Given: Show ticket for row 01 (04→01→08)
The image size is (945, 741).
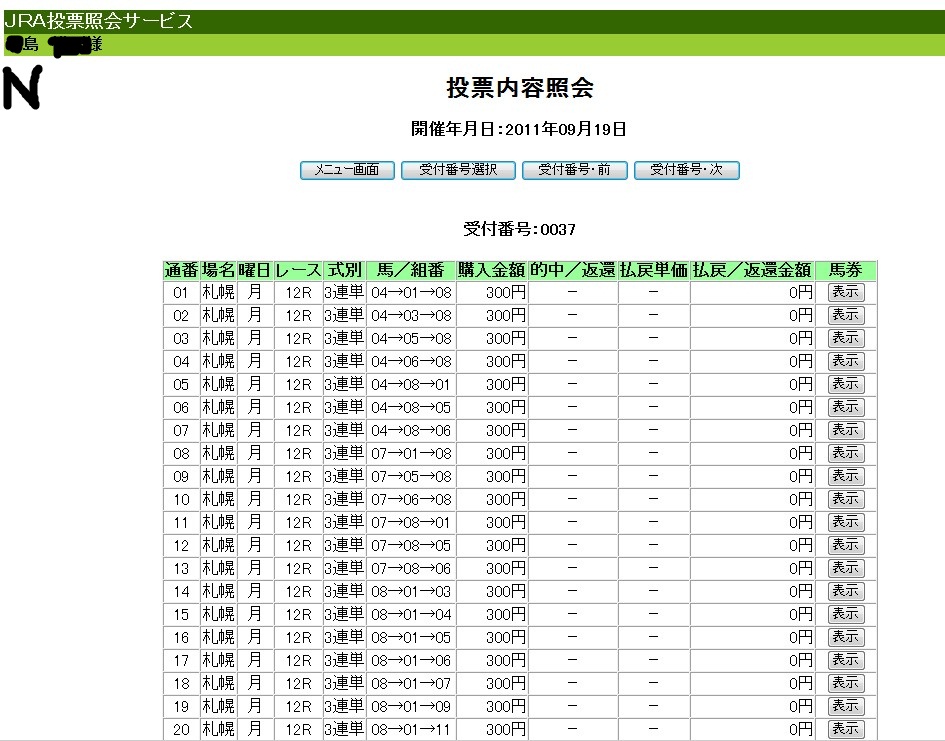Looking at the screenshot, I should 846,292.
